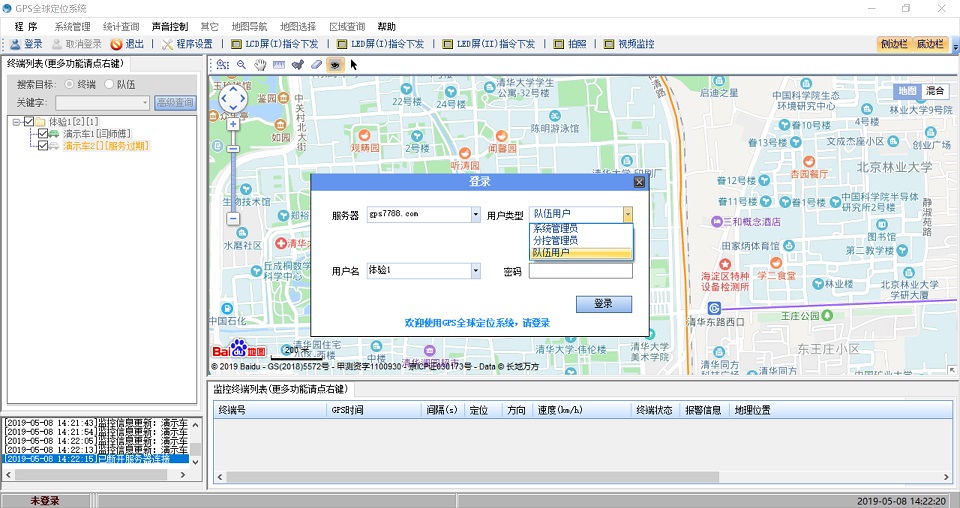The width and height of the screenshot is (960, 508).
Task: Toggle the 底边栏 bottom bar button
Action: (930, 44)
